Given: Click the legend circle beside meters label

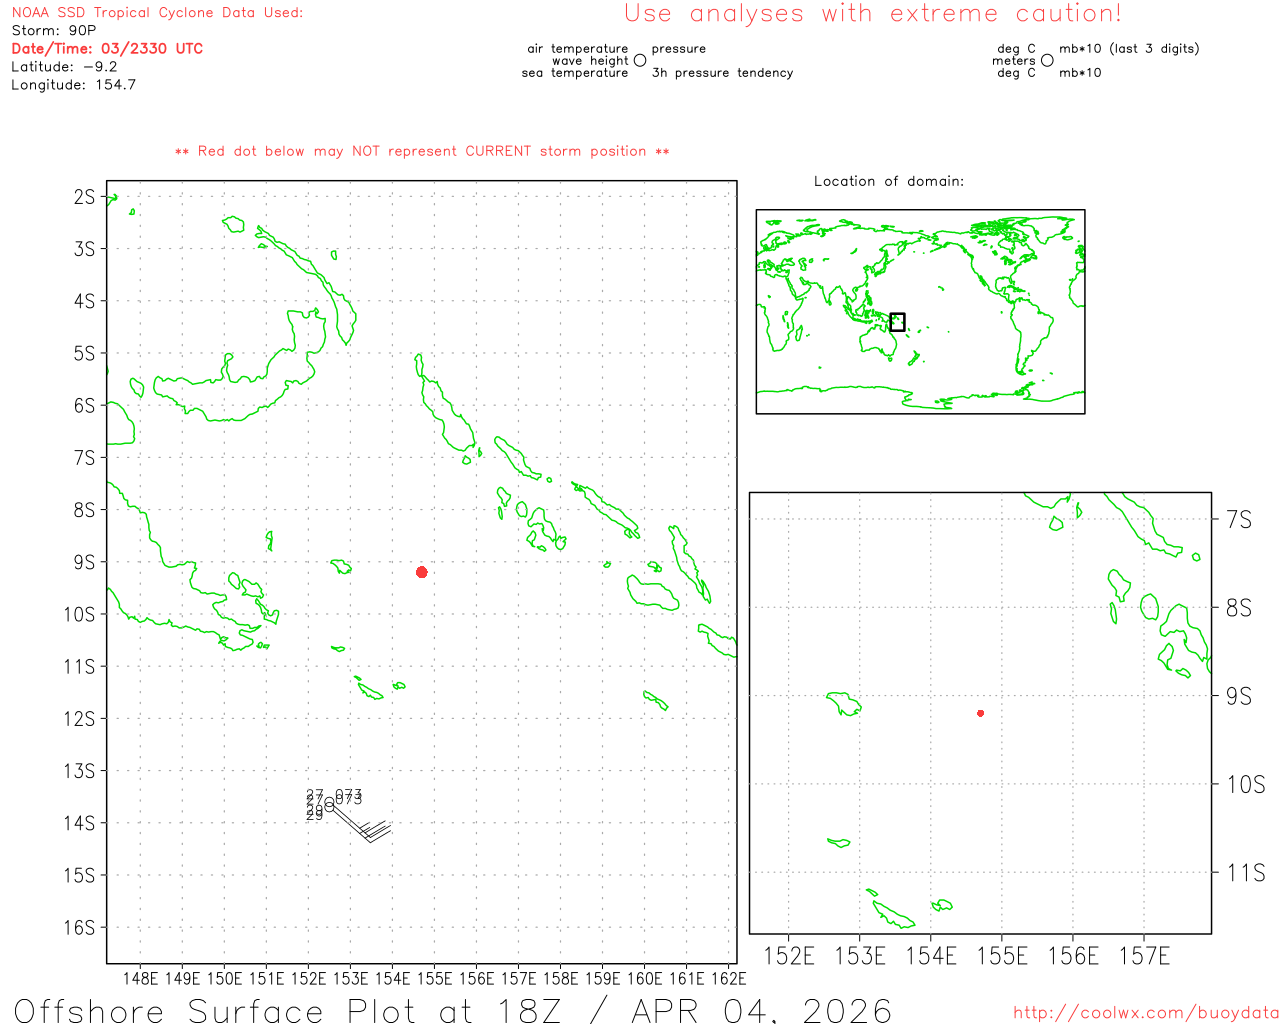Looking at the screenshot, I should [x=1047, y=61].
